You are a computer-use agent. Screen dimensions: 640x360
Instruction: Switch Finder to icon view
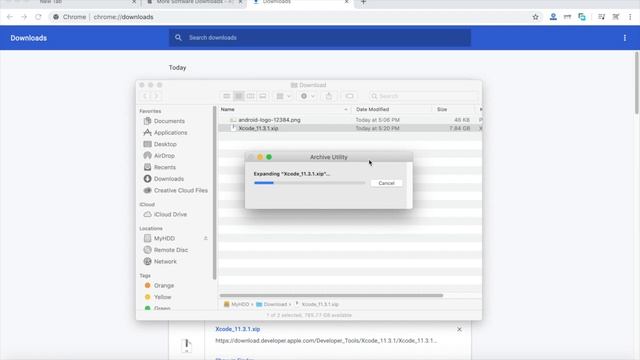(x=227, y=96)
